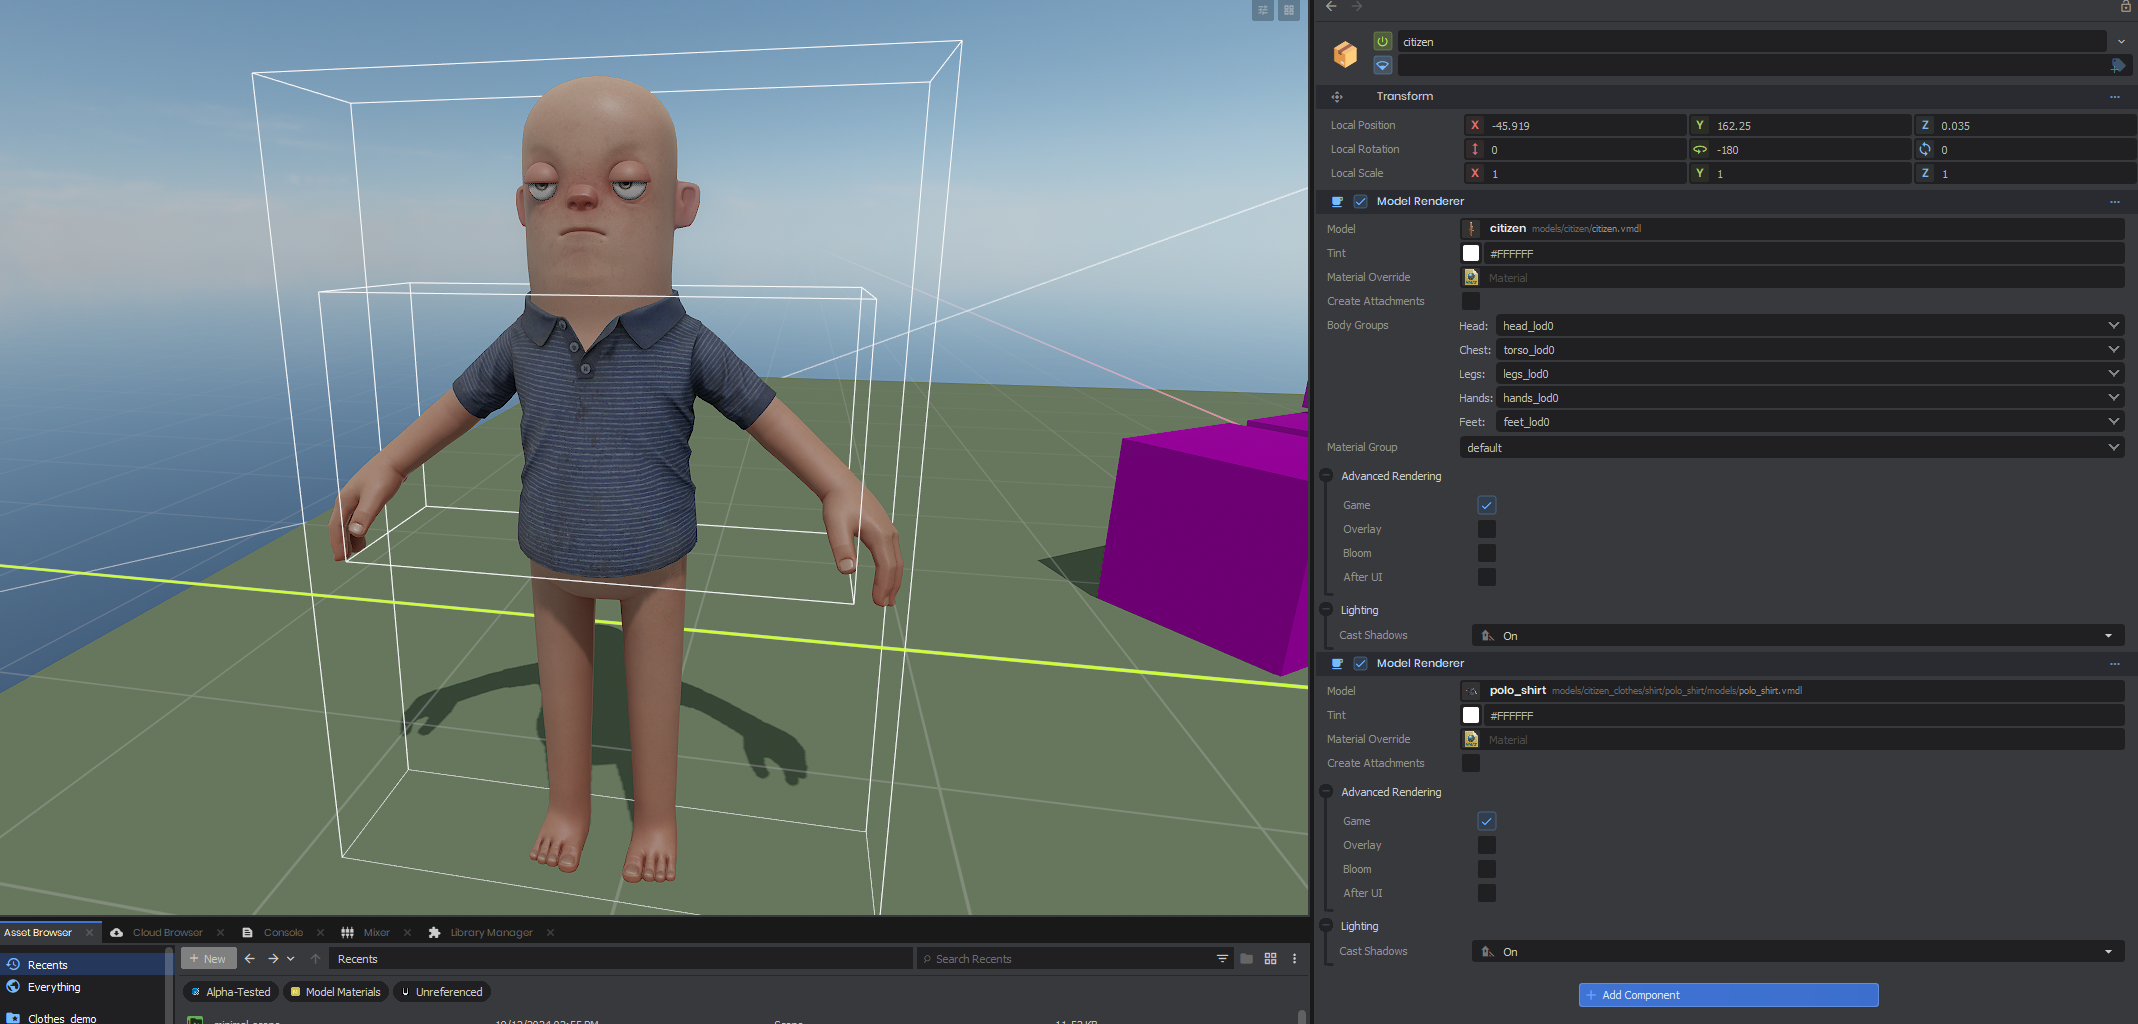Click the inspector lock icon

[x=2125, y=7]
